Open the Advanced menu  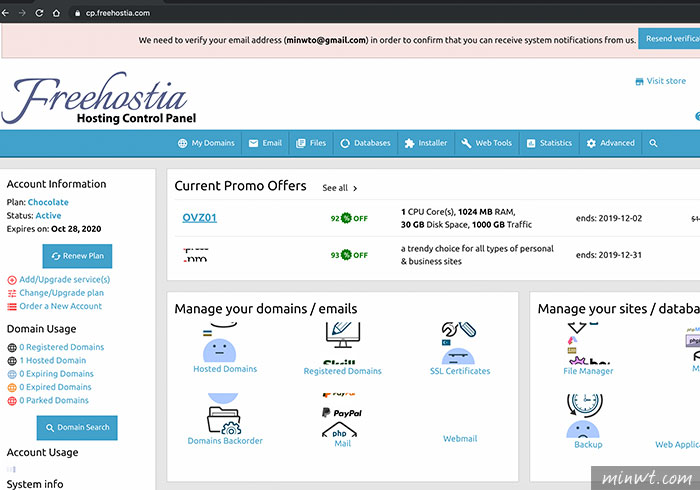click(x=611, y=143)
